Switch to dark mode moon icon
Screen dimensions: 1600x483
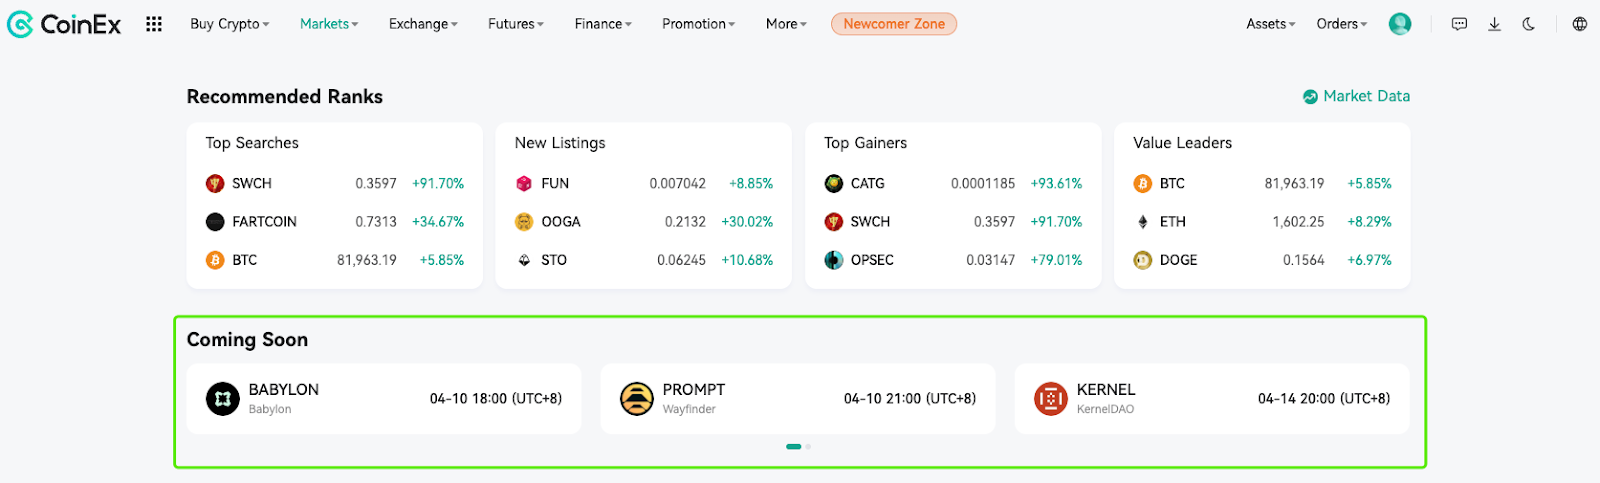click(x=1529, y=24)
